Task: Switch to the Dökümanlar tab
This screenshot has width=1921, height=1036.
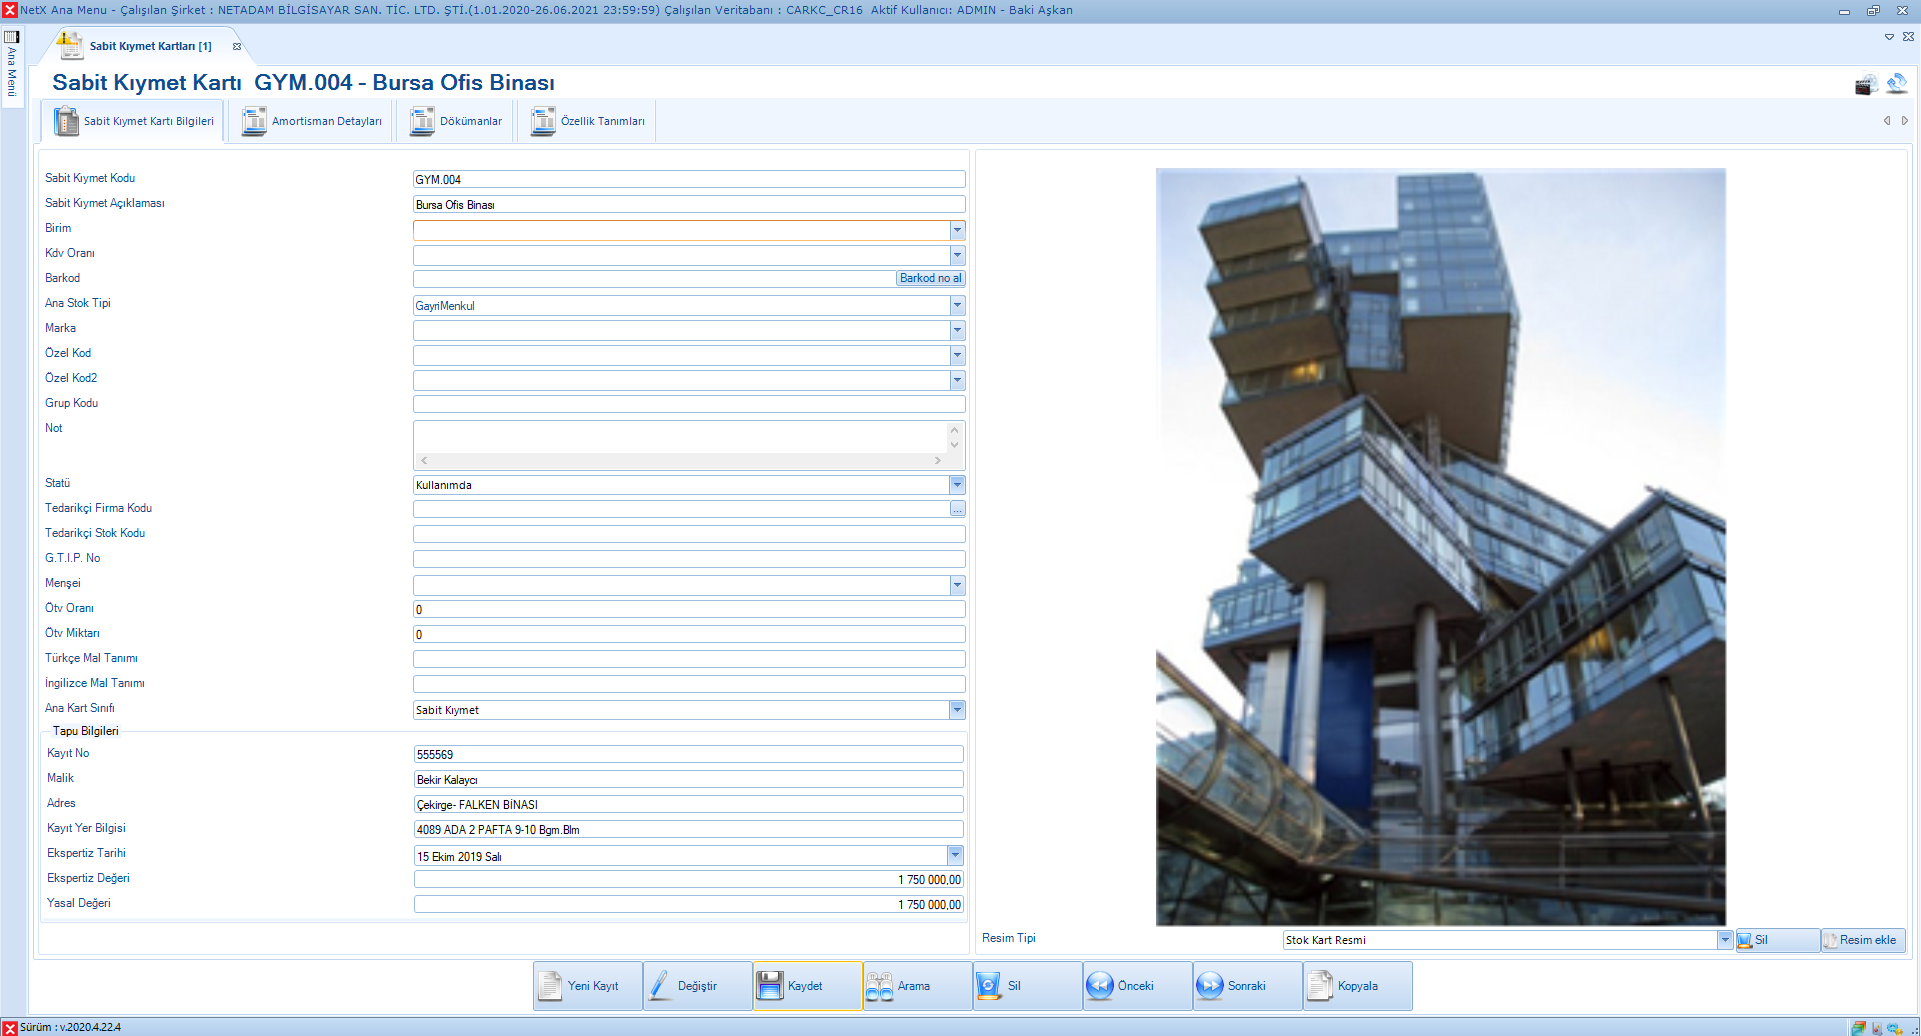Action: pyautogui.click(x=457, y=121)
